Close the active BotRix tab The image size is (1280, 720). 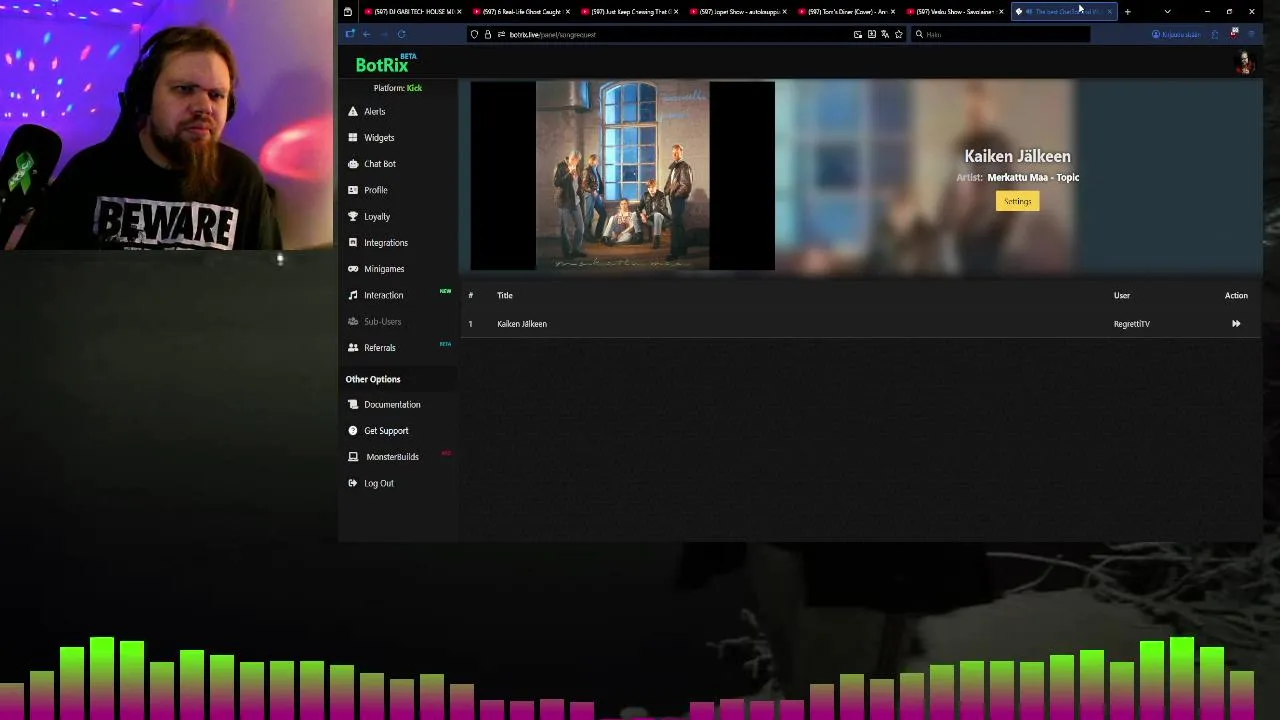click(x=1109, y=11)
